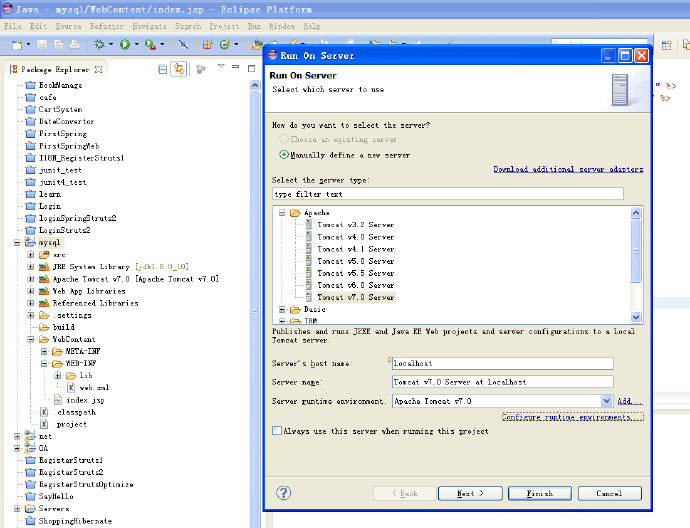Click the Print toolbar icon
Image resolution: width=690 pixels, height=528 pixels.
tap(75, 44)
